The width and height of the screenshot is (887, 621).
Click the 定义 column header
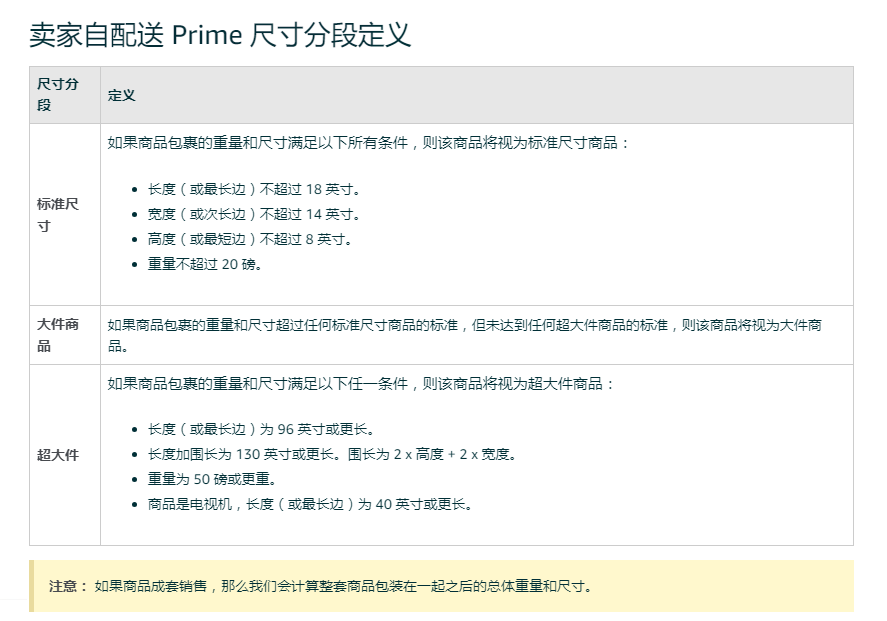[122, 95]
